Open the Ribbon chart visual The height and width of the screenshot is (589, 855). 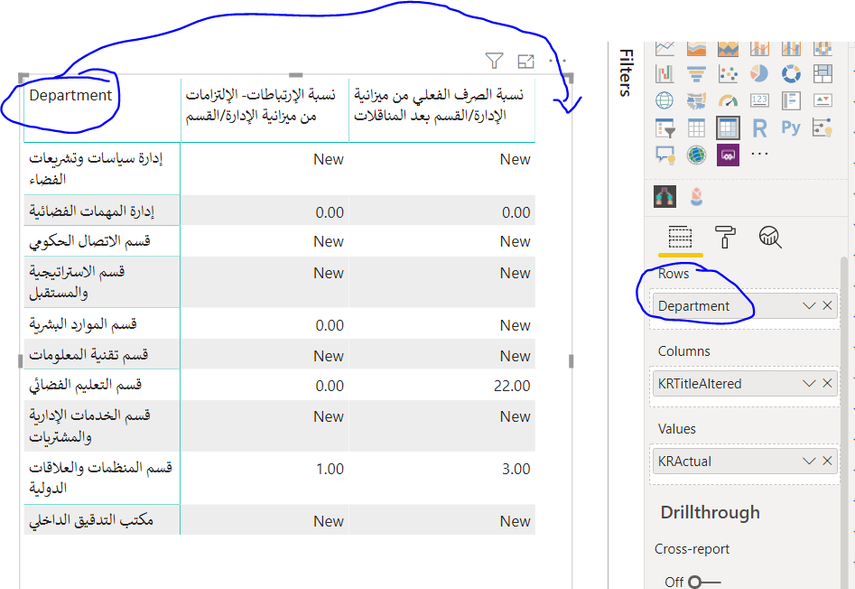tap(728, 49)
